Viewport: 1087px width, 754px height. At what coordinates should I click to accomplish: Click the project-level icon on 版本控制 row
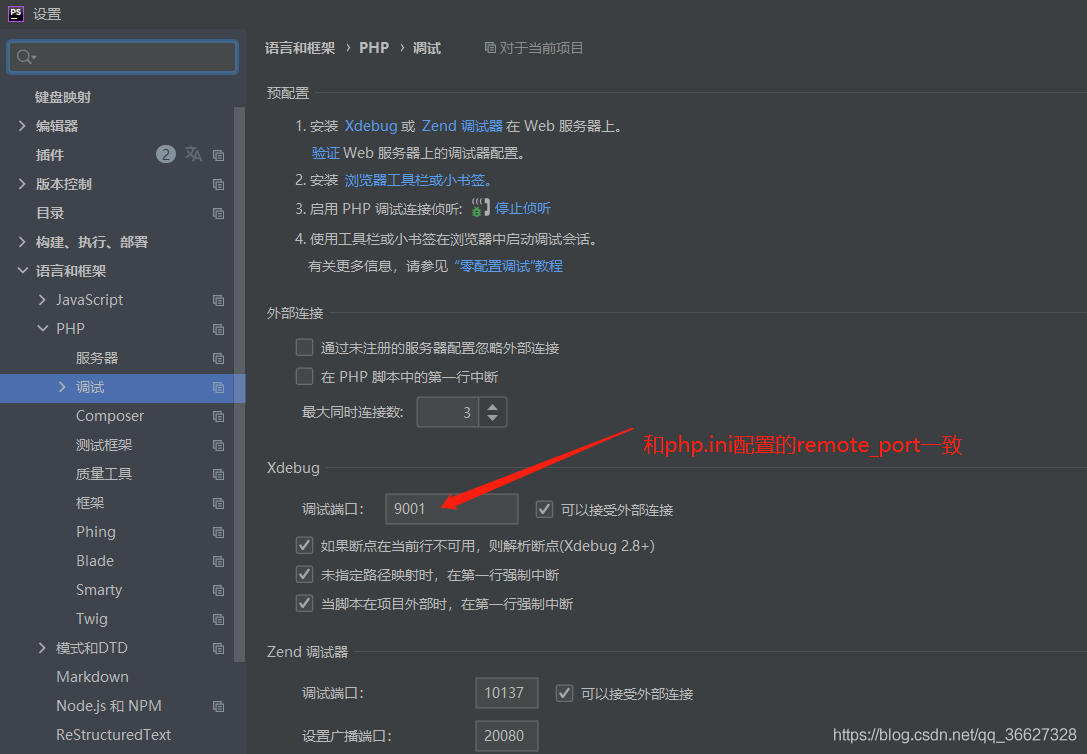tap(218, 184)
